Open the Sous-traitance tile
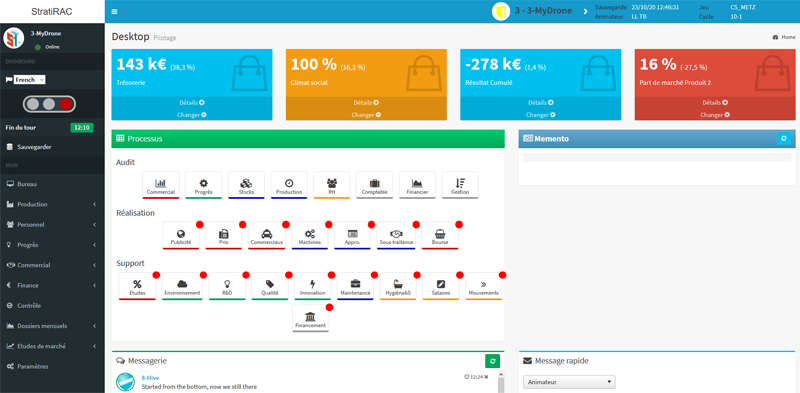Screen dimensions: 800x393 point(396,236)
